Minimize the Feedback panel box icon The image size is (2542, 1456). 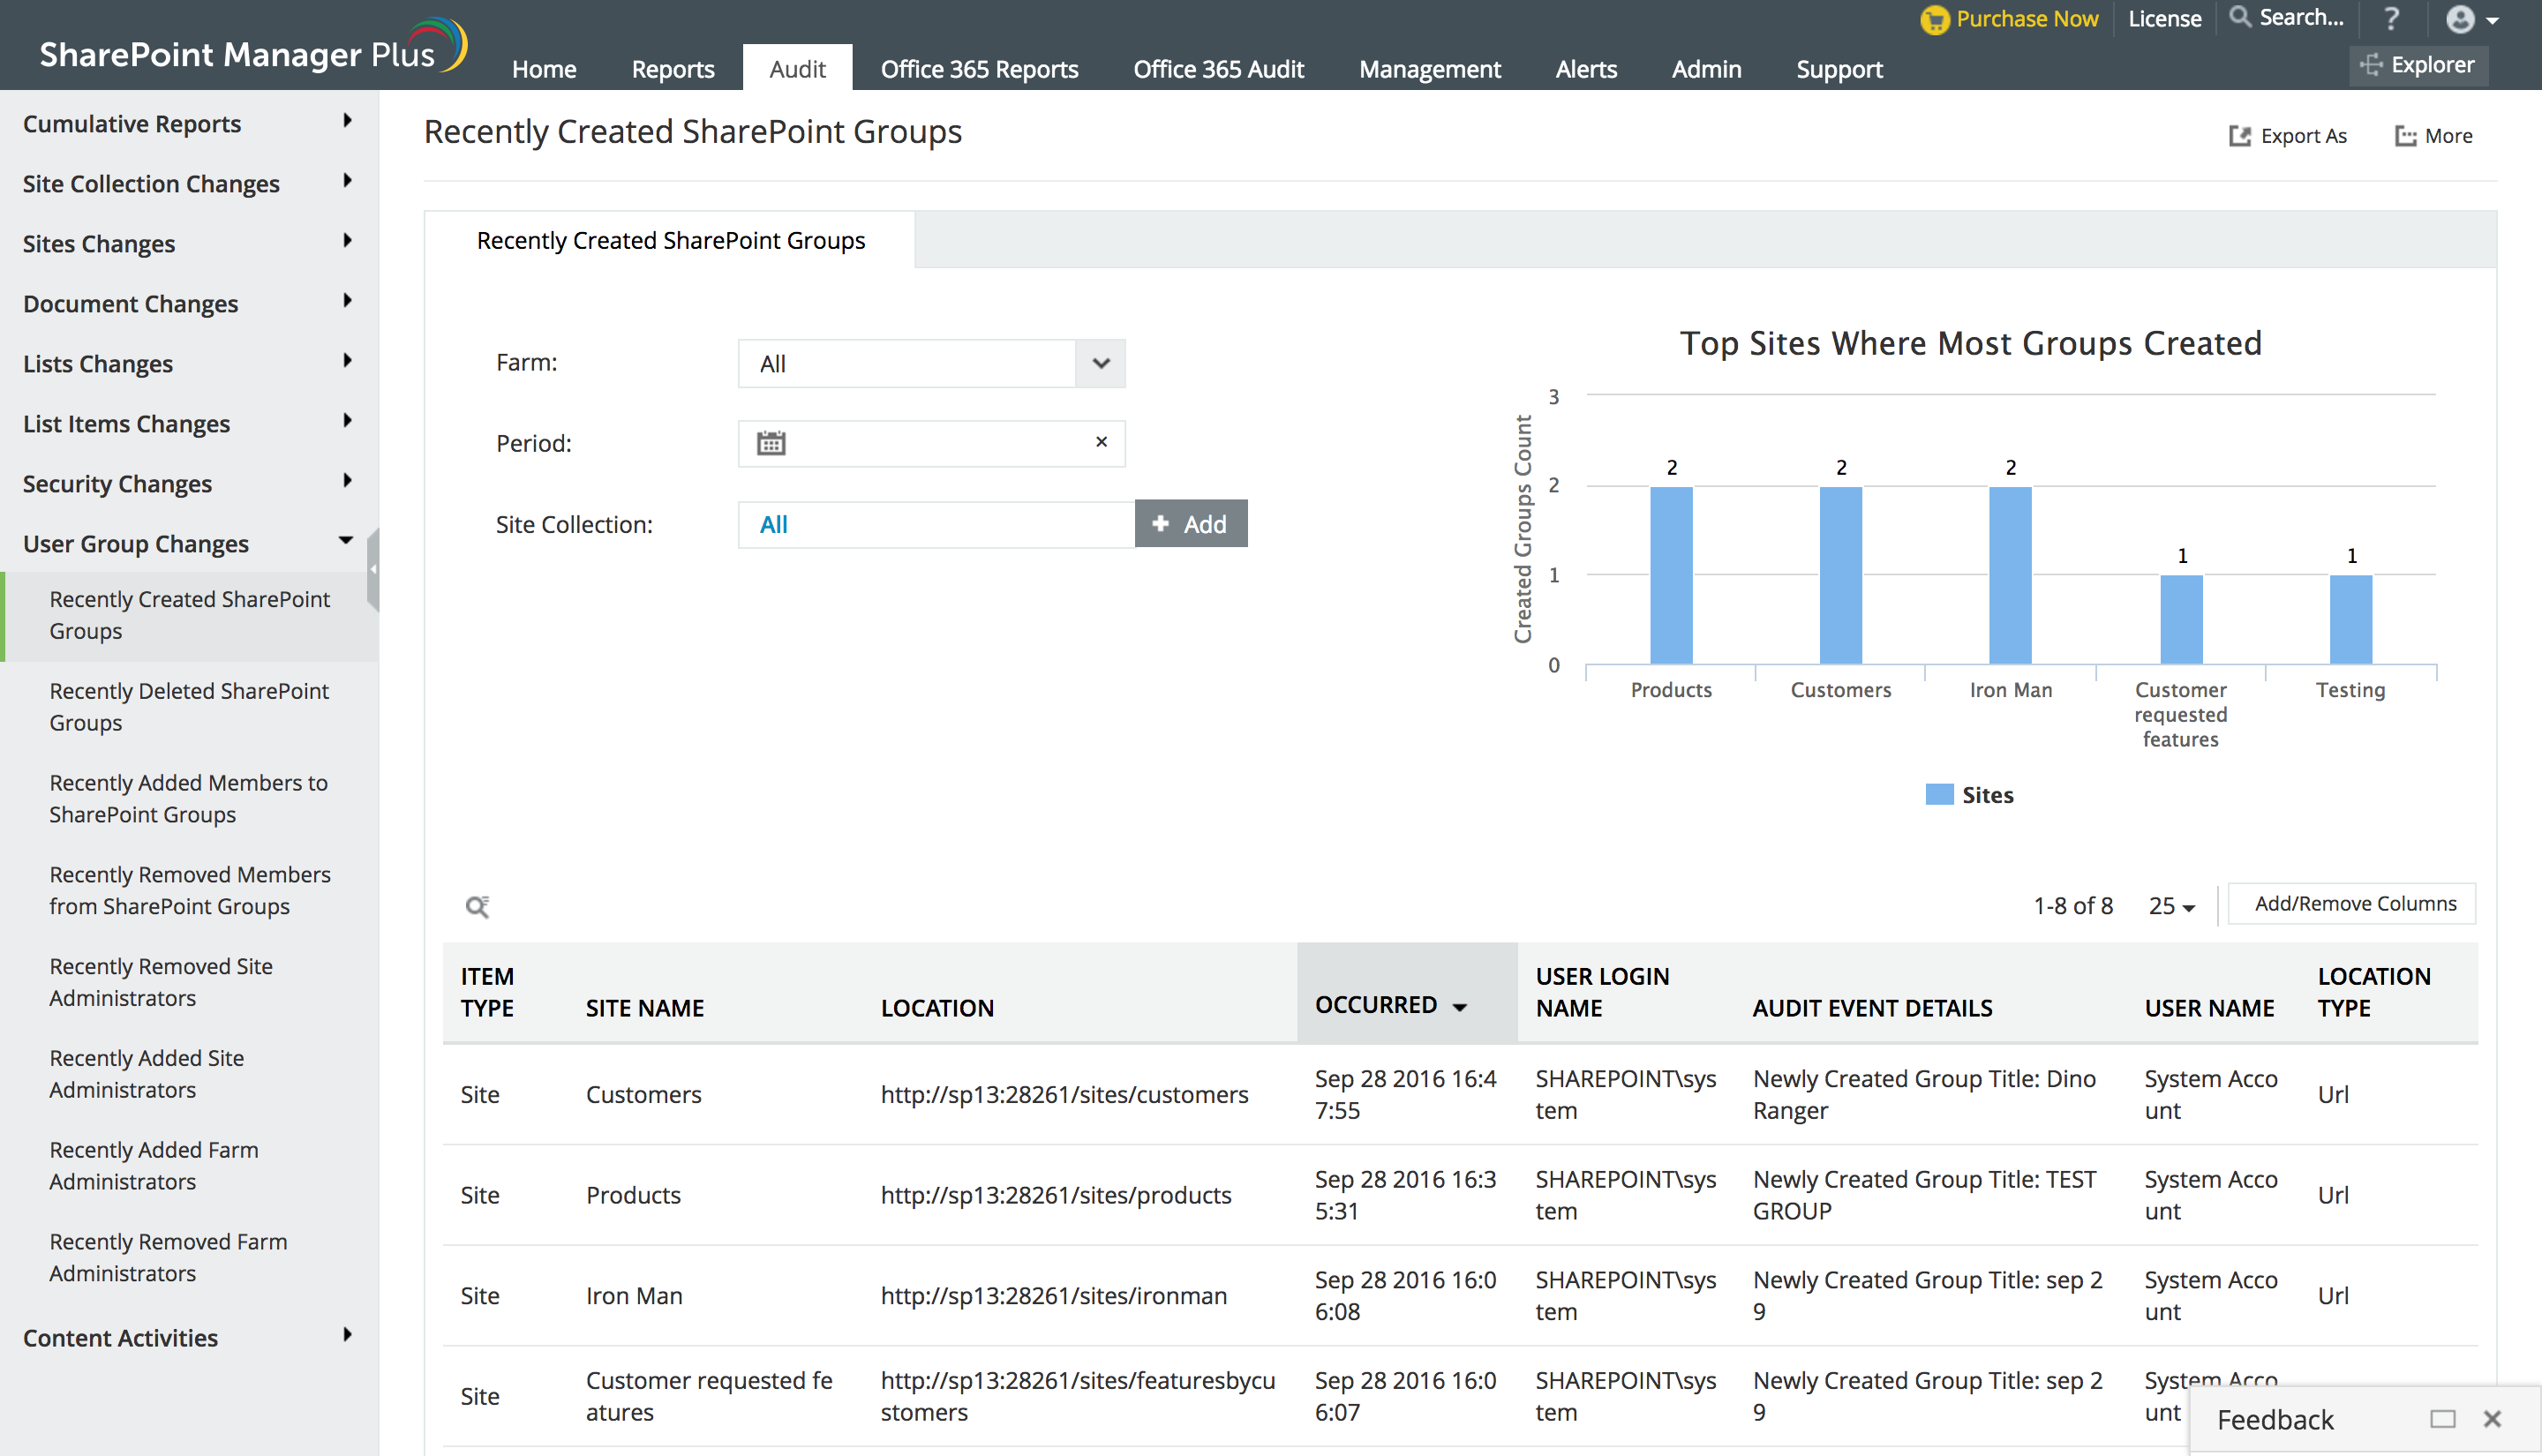pyautogui.click(x=2442, y=1419)
